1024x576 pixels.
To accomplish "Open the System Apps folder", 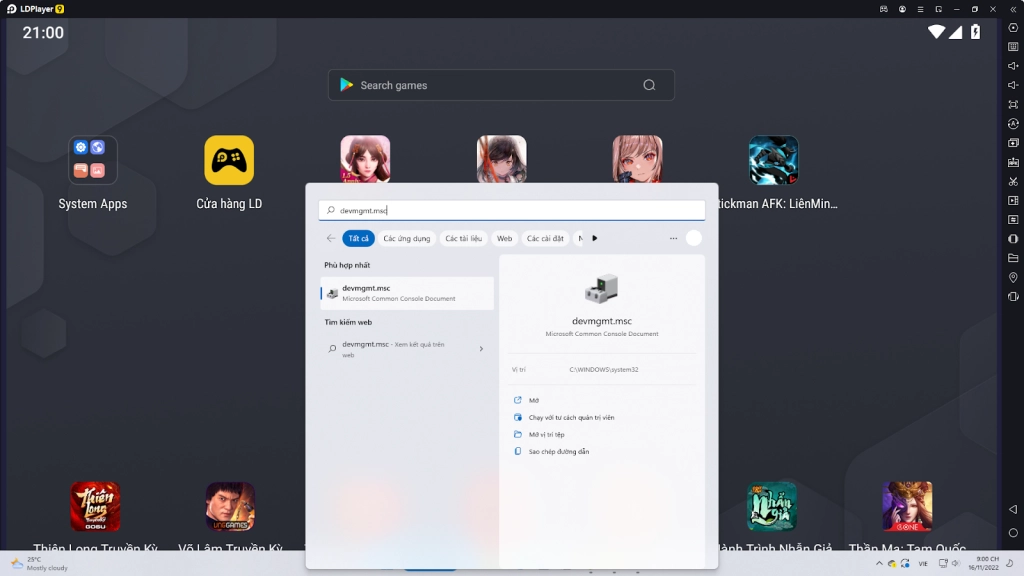I will pos(93,160).
